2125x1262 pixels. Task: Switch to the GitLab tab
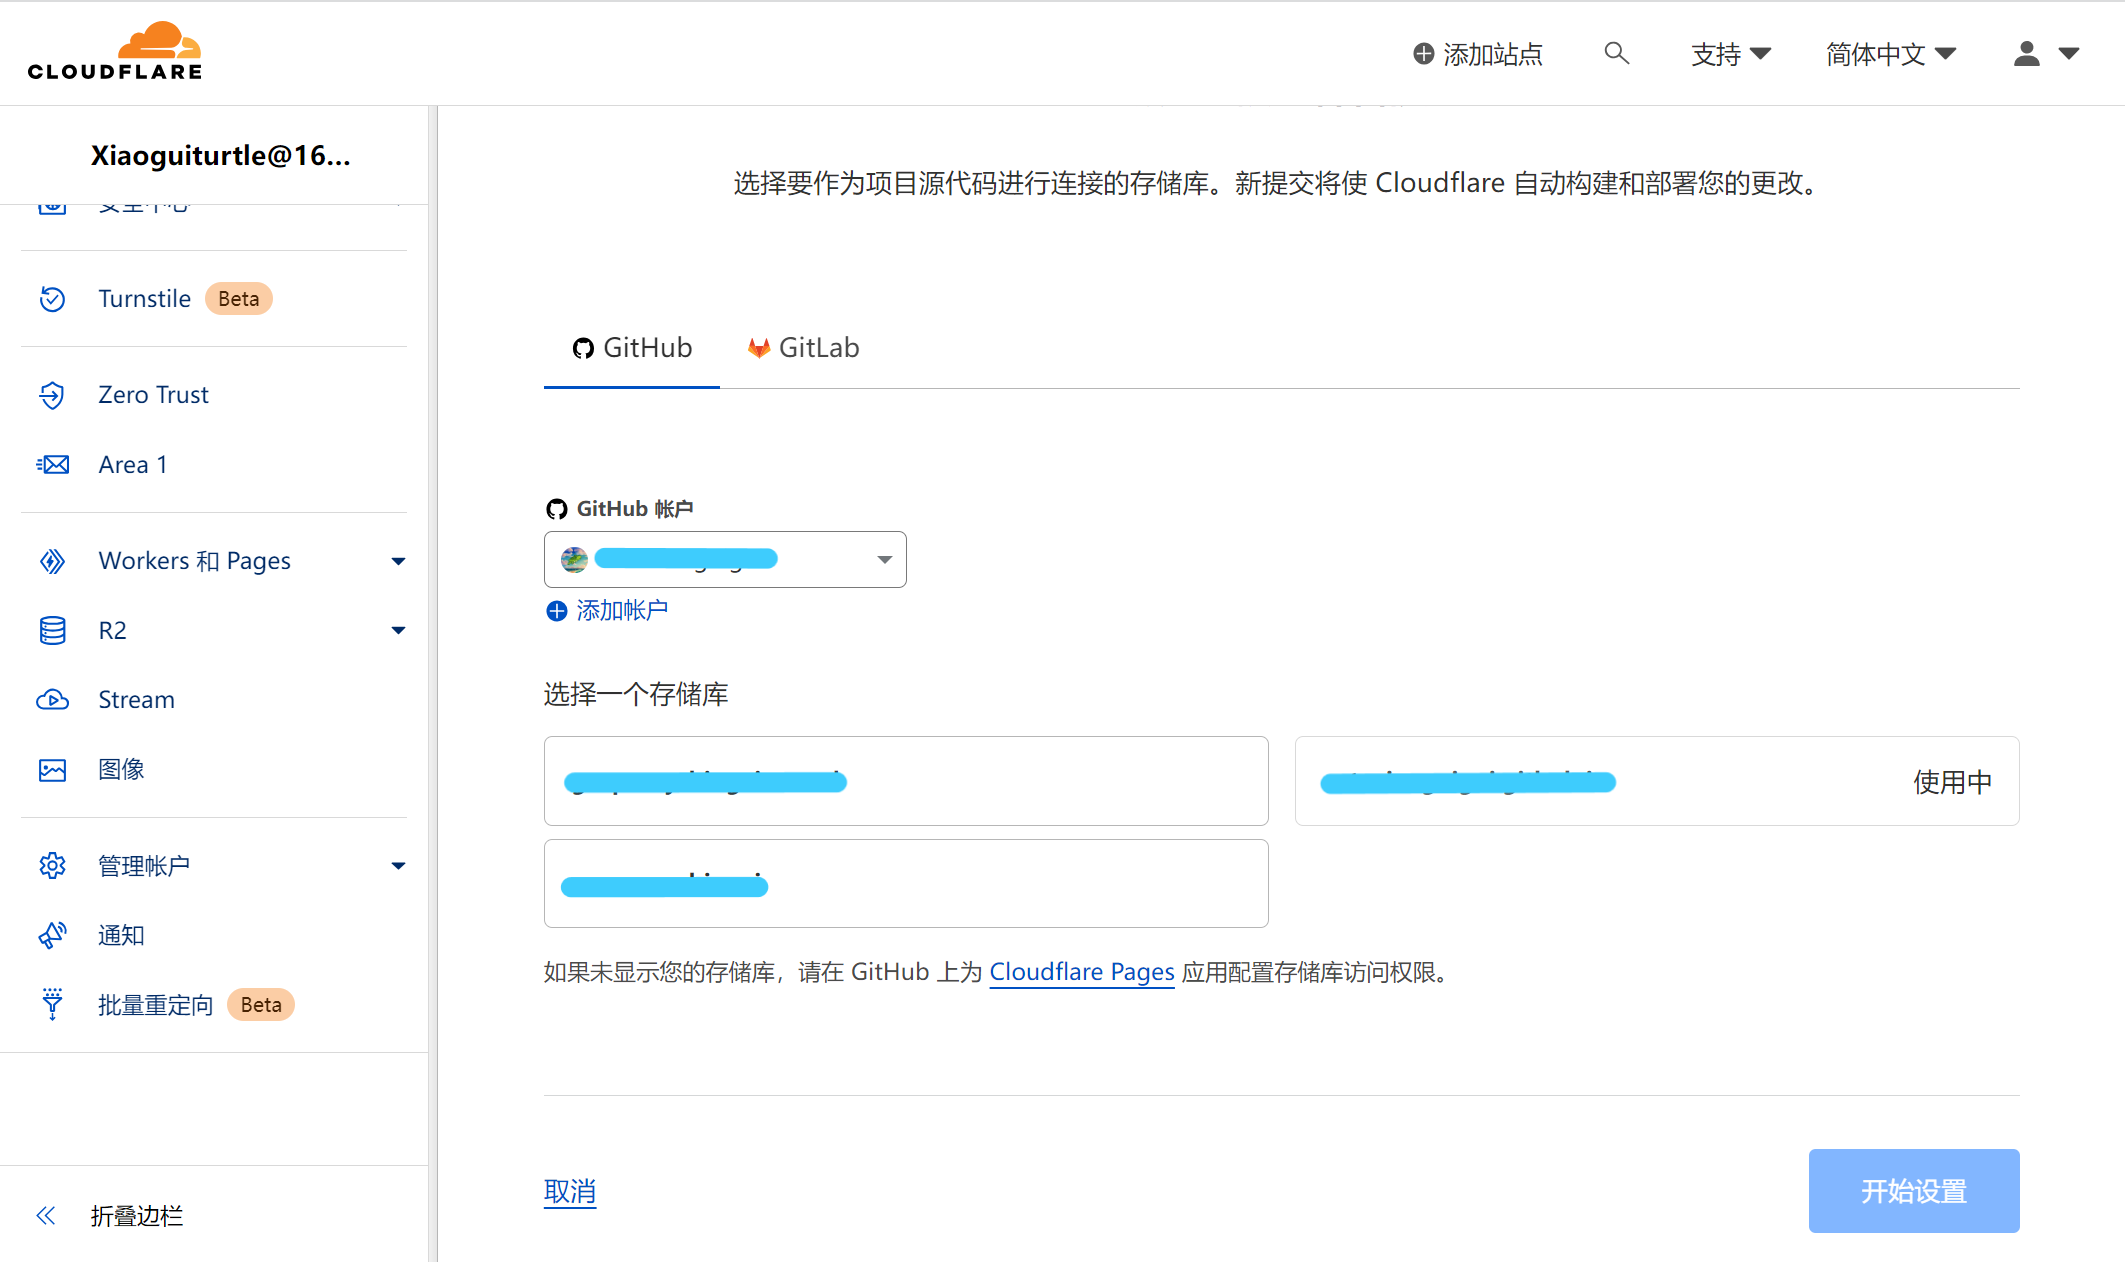pos(803,348)
